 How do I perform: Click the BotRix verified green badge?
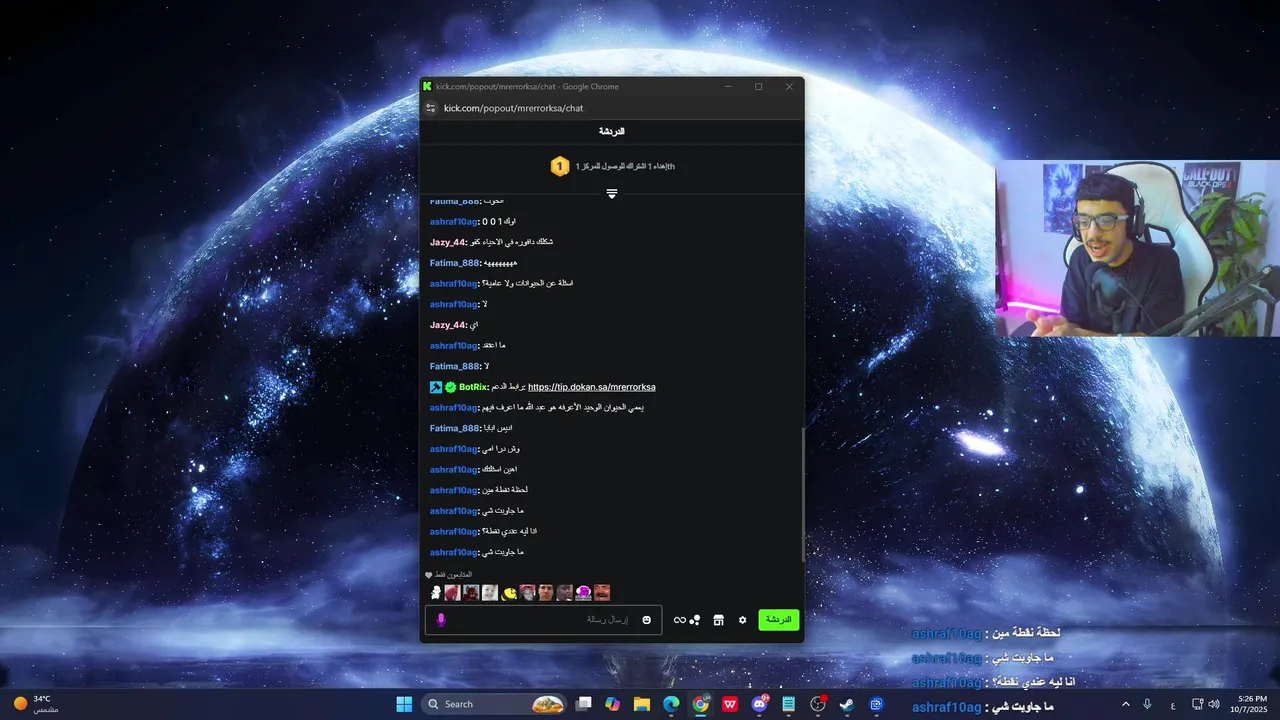[x=451, y=387]
